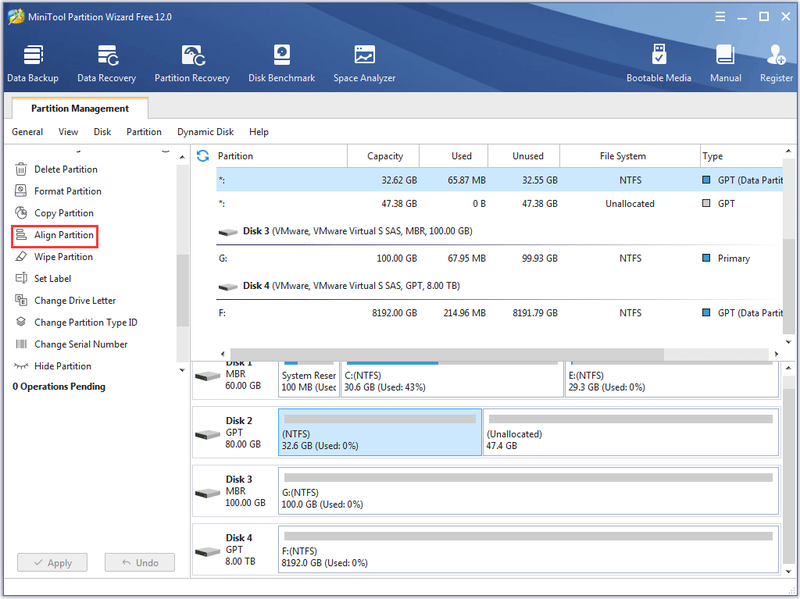800x599 pixels.
Task: Select the 47.38 GB Unallocated row
Action: 499,204
